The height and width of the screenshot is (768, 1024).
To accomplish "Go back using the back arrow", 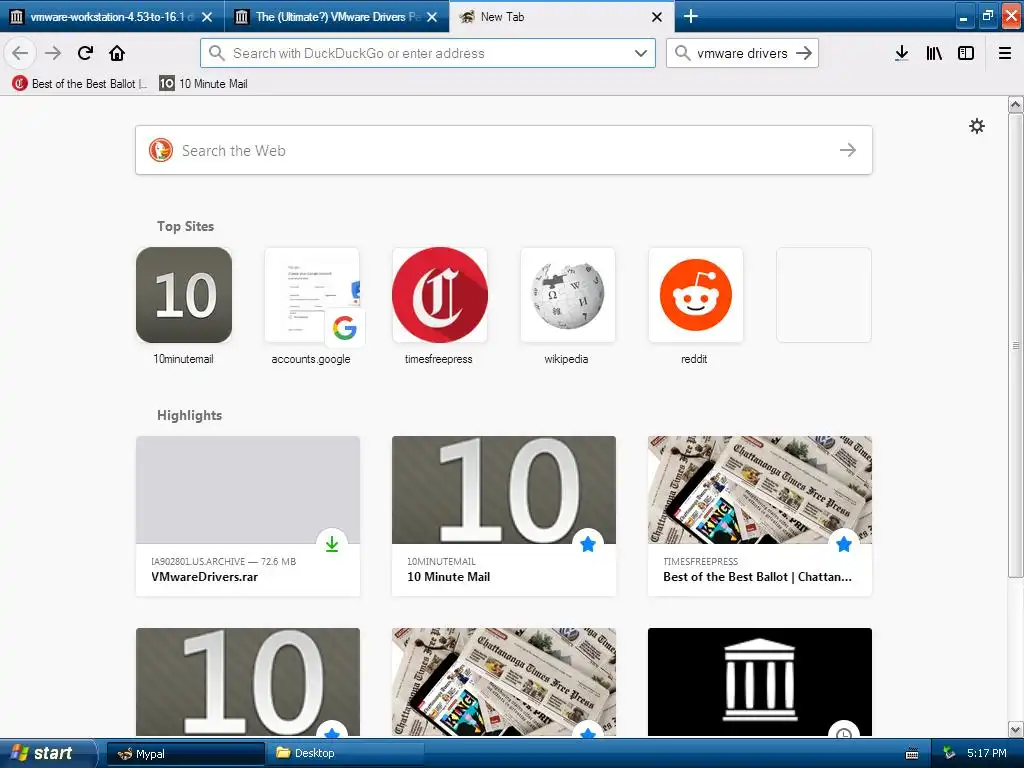I will click(20, 53).
